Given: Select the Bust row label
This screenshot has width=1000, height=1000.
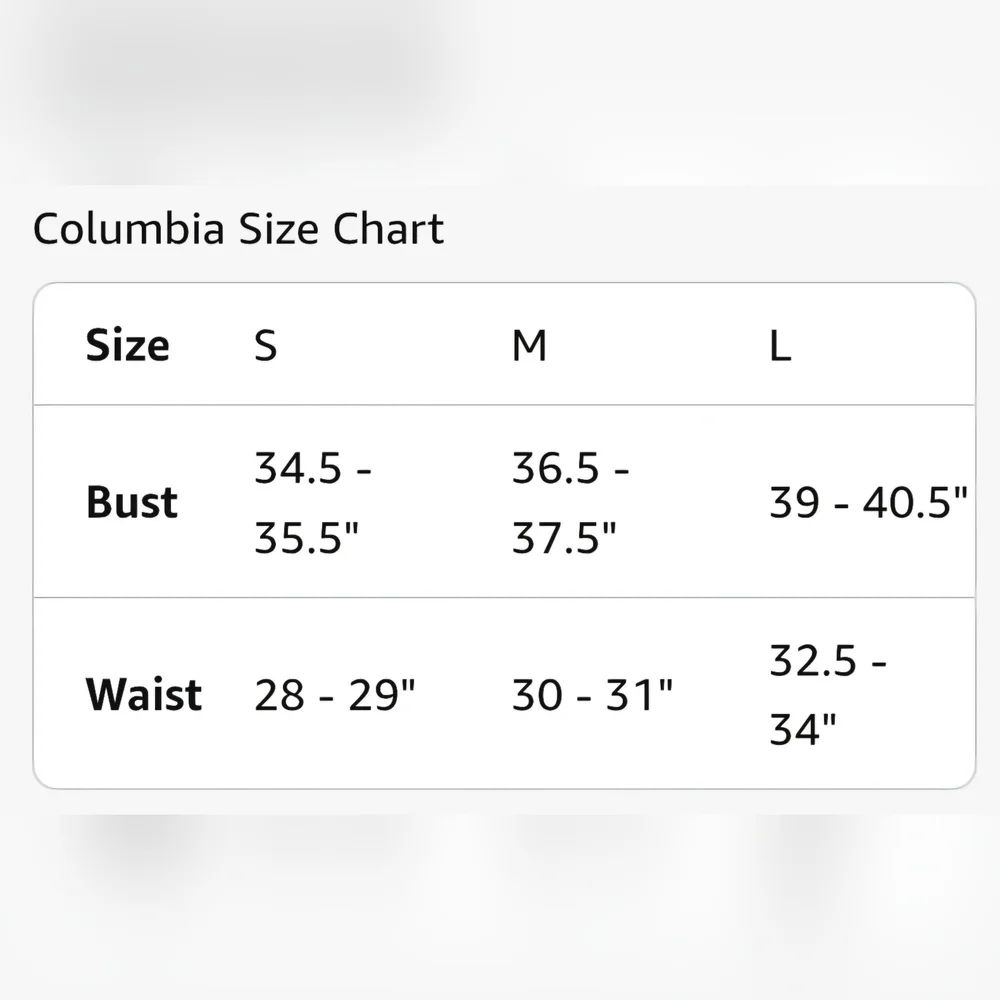Looking at the screenshot, I should click(x=132, y=502).
